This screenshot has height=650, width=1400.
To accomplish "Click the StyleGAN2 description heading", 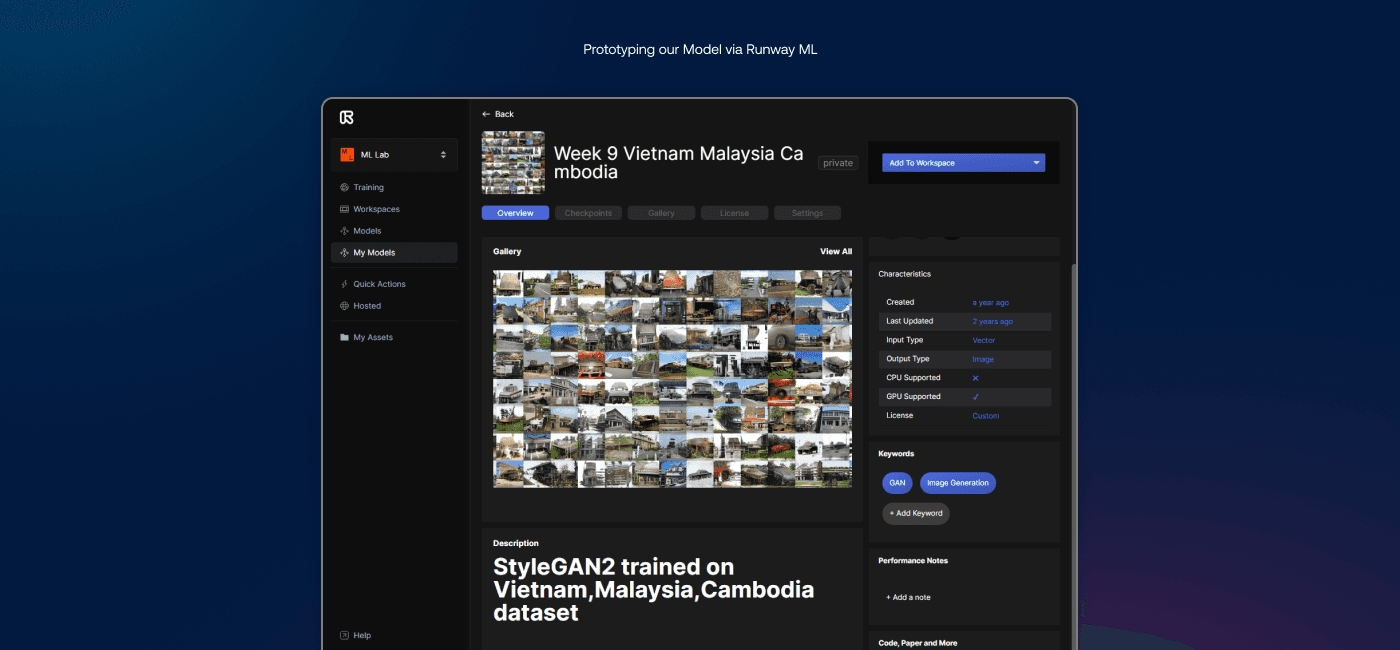I will pos(653,589).
